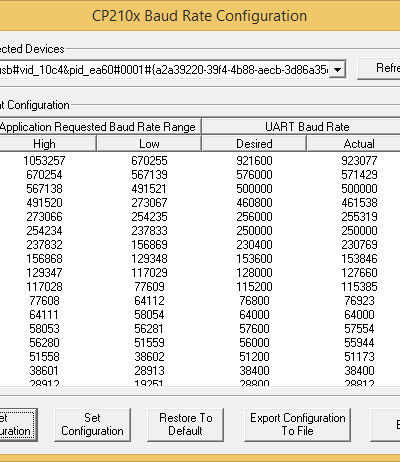Click the High column header

(47, 144)
